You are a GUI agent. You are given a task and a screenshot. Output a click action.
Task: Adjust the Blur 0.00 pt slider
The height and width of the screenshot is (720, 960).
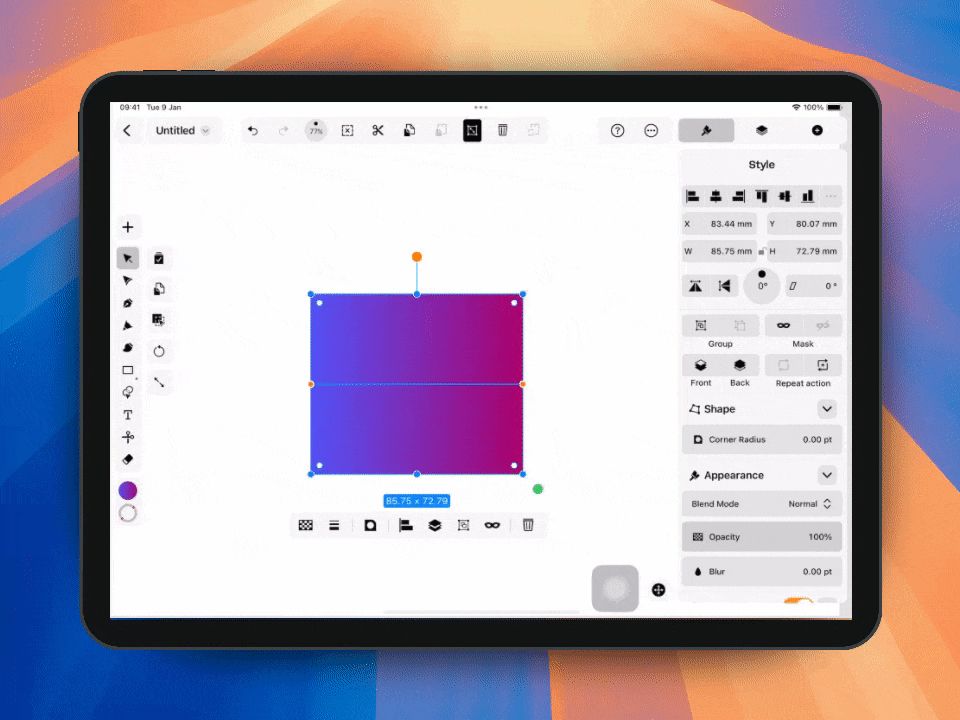[762, 572]
